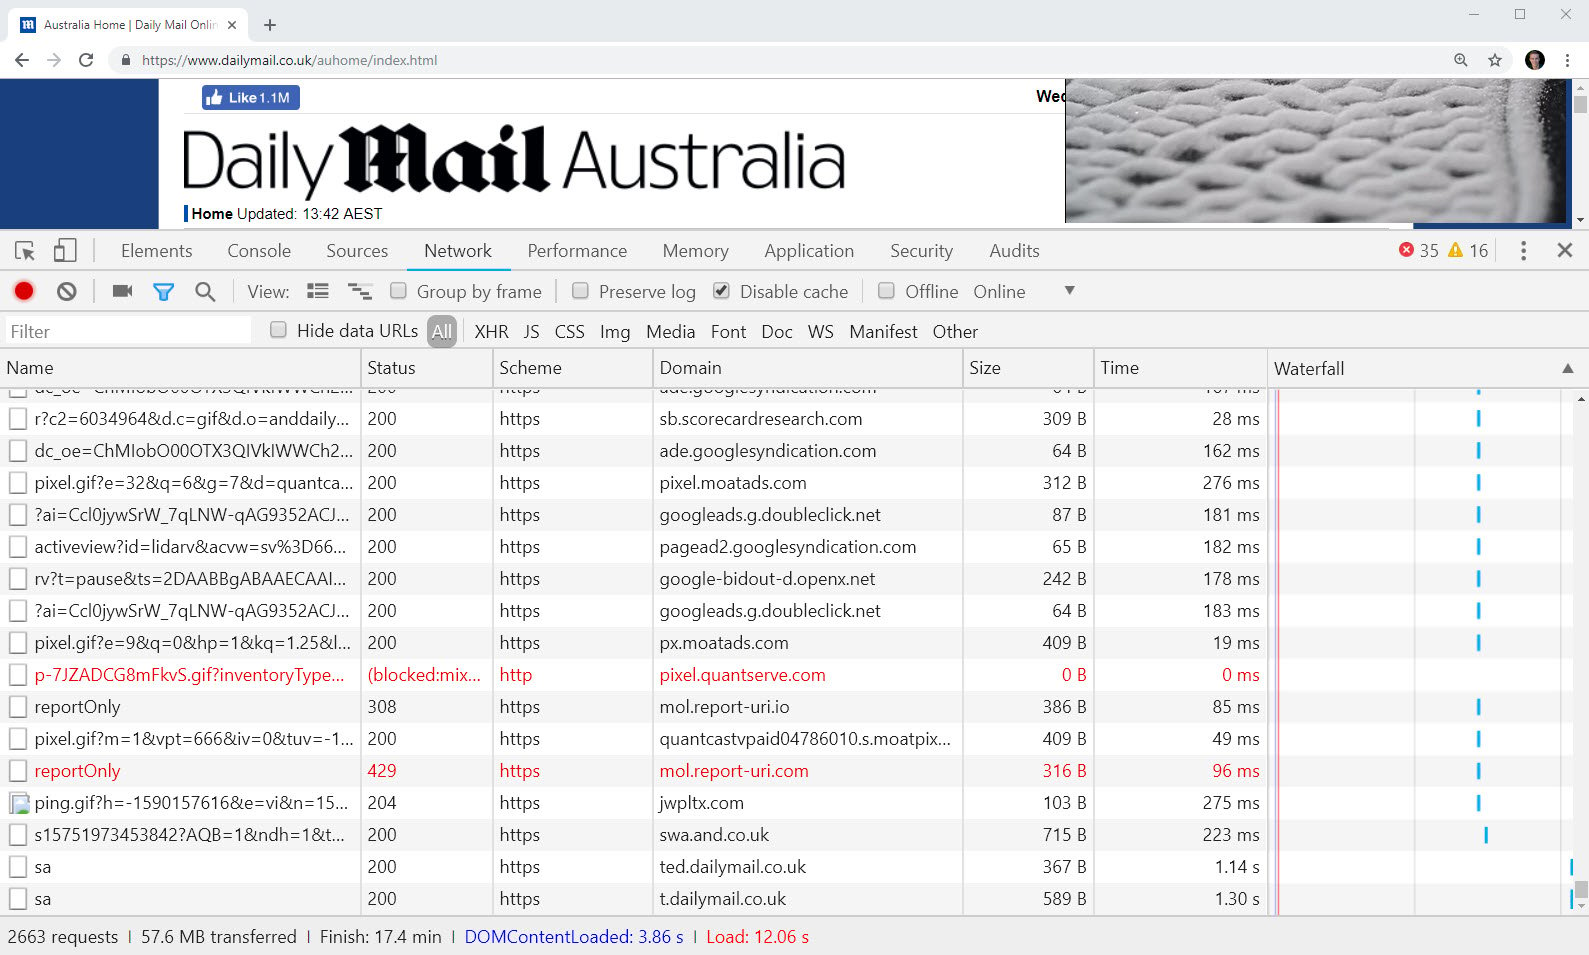Open the Security tab
This screenshot has width=1589, height=955.
(921, 251)
